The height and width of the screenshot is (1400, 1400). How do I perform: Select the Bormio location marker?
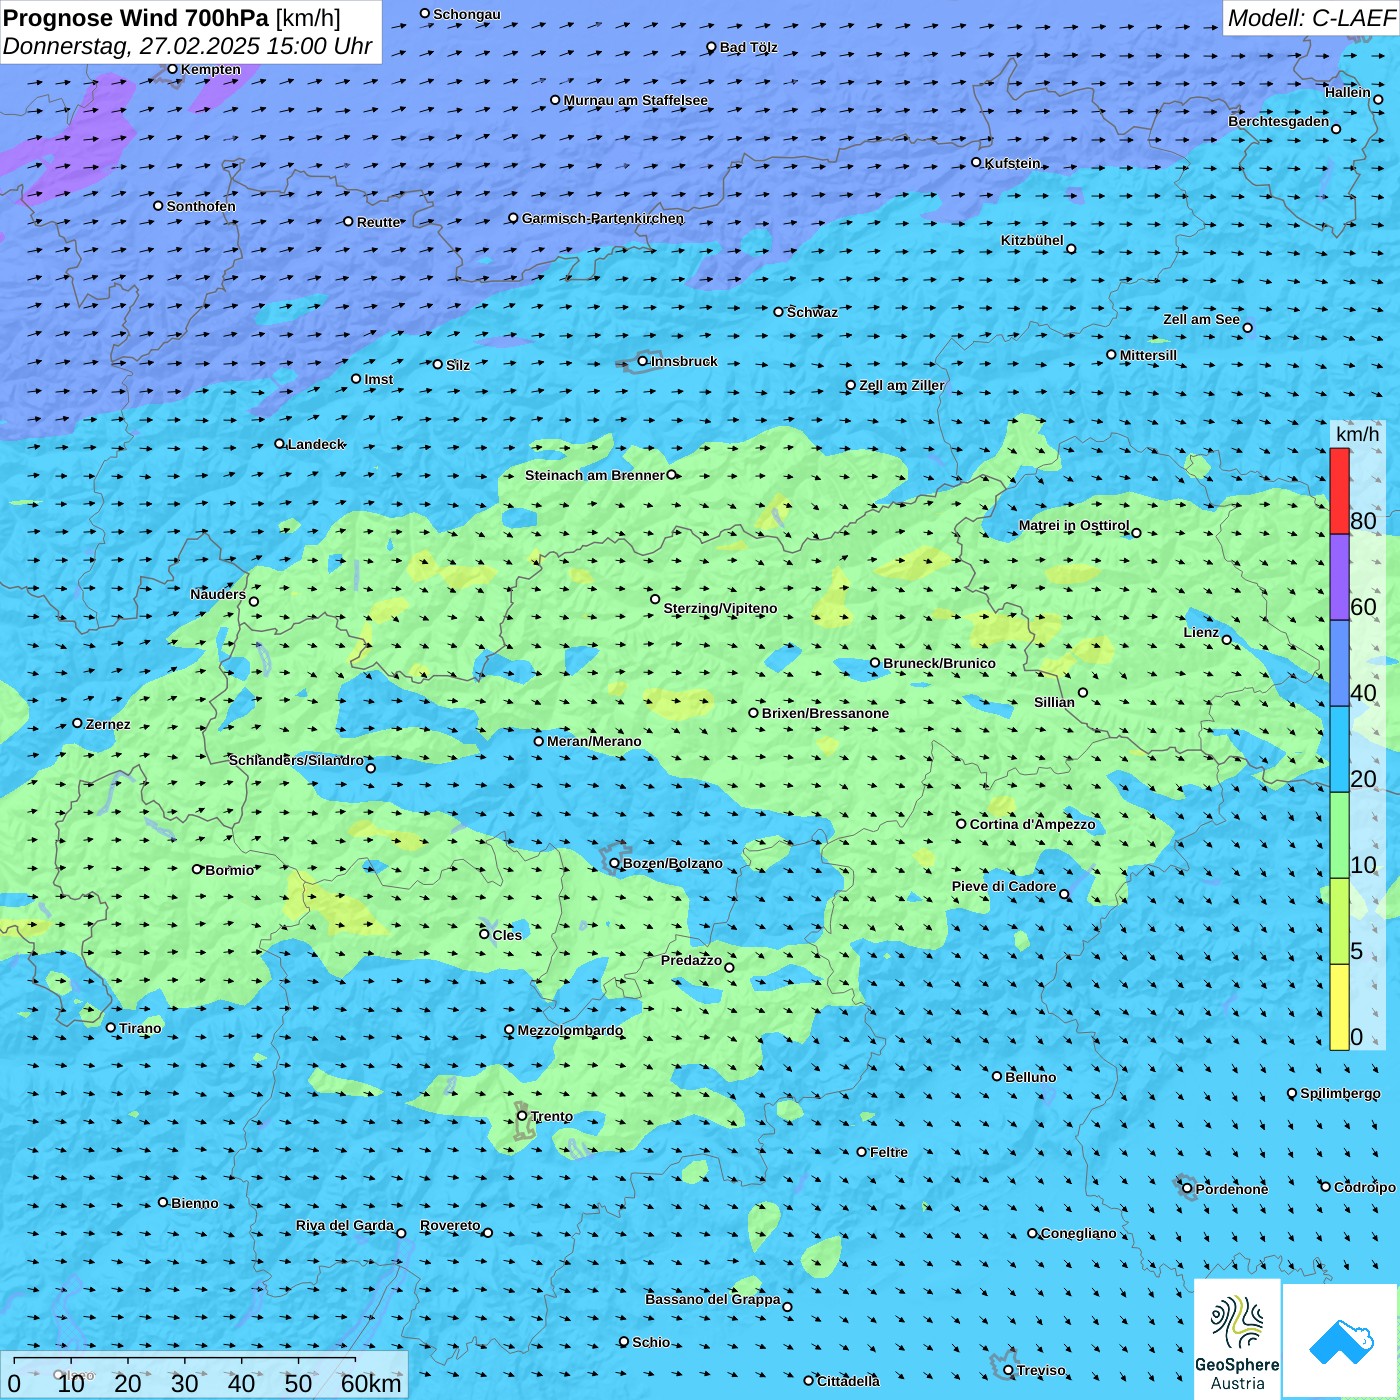[197, 869]
